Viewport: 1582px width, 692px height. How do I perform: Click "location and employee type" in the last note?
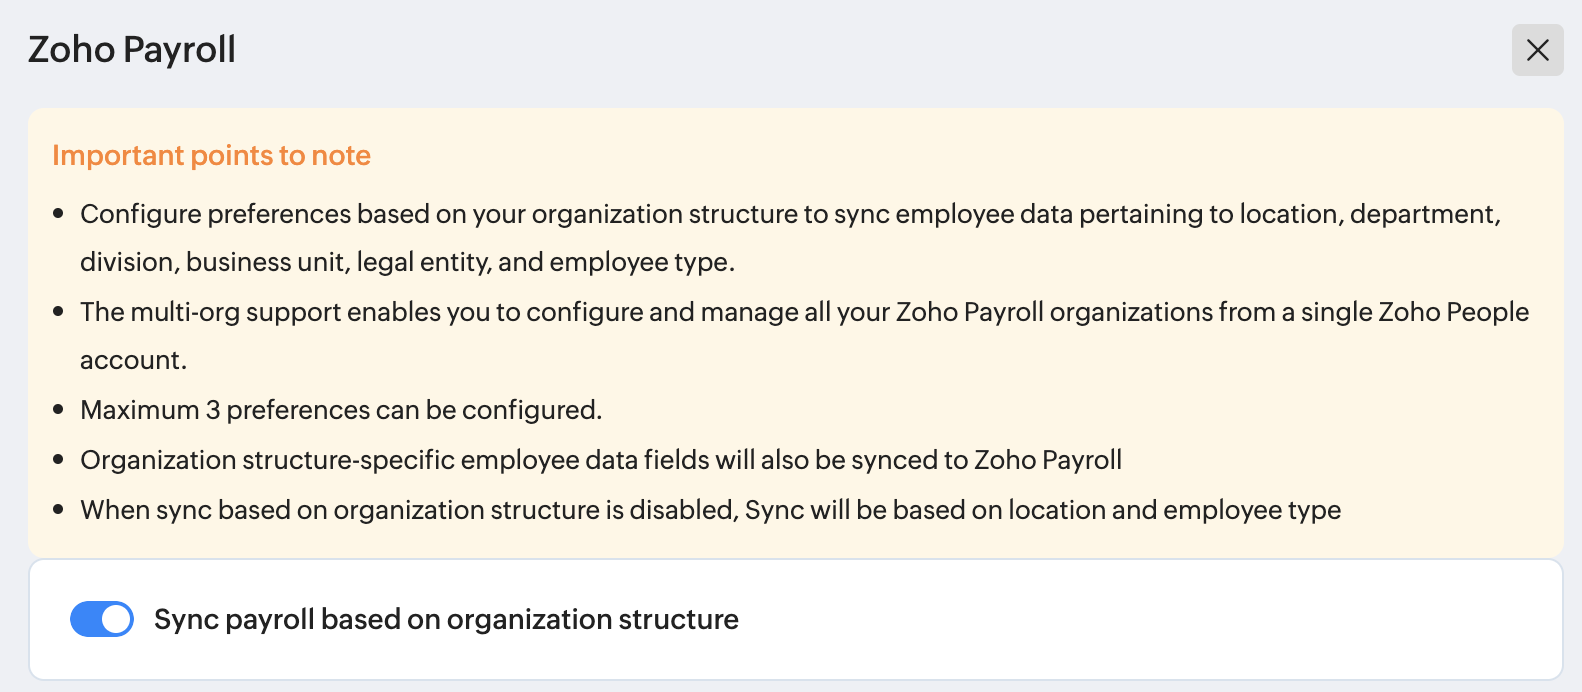tap(1174, 510)
